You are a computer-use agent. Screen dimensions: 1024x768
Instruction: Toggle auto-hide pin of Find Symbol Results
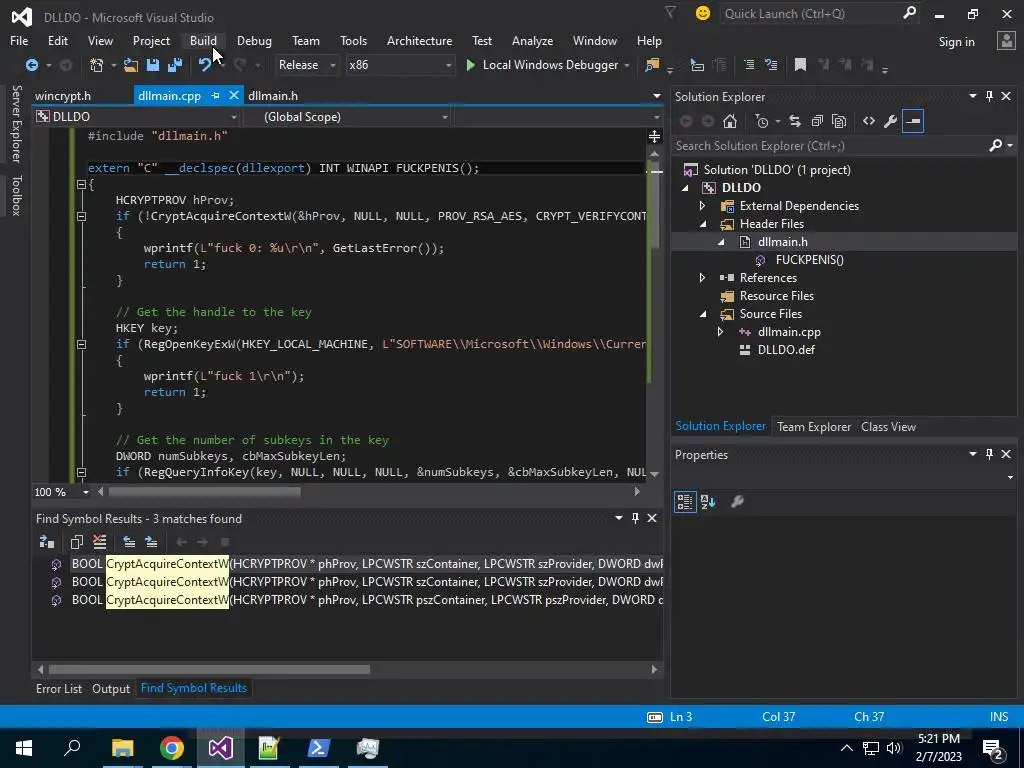(635, 518)
